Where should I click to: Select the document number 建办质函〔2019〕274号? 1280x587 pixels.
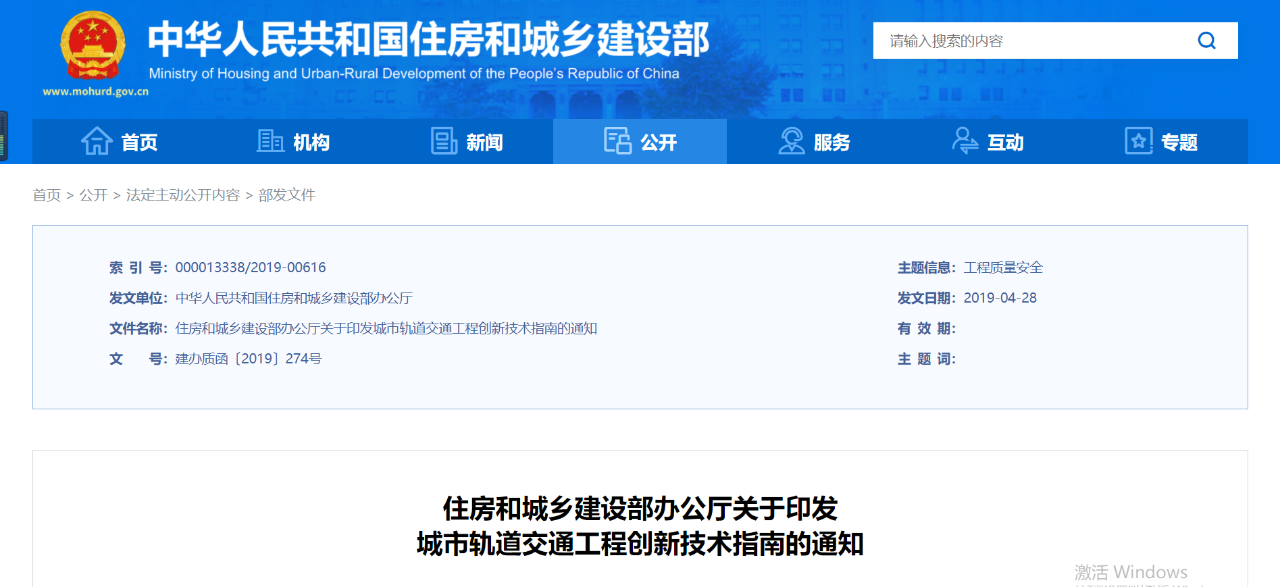point(249,358)
